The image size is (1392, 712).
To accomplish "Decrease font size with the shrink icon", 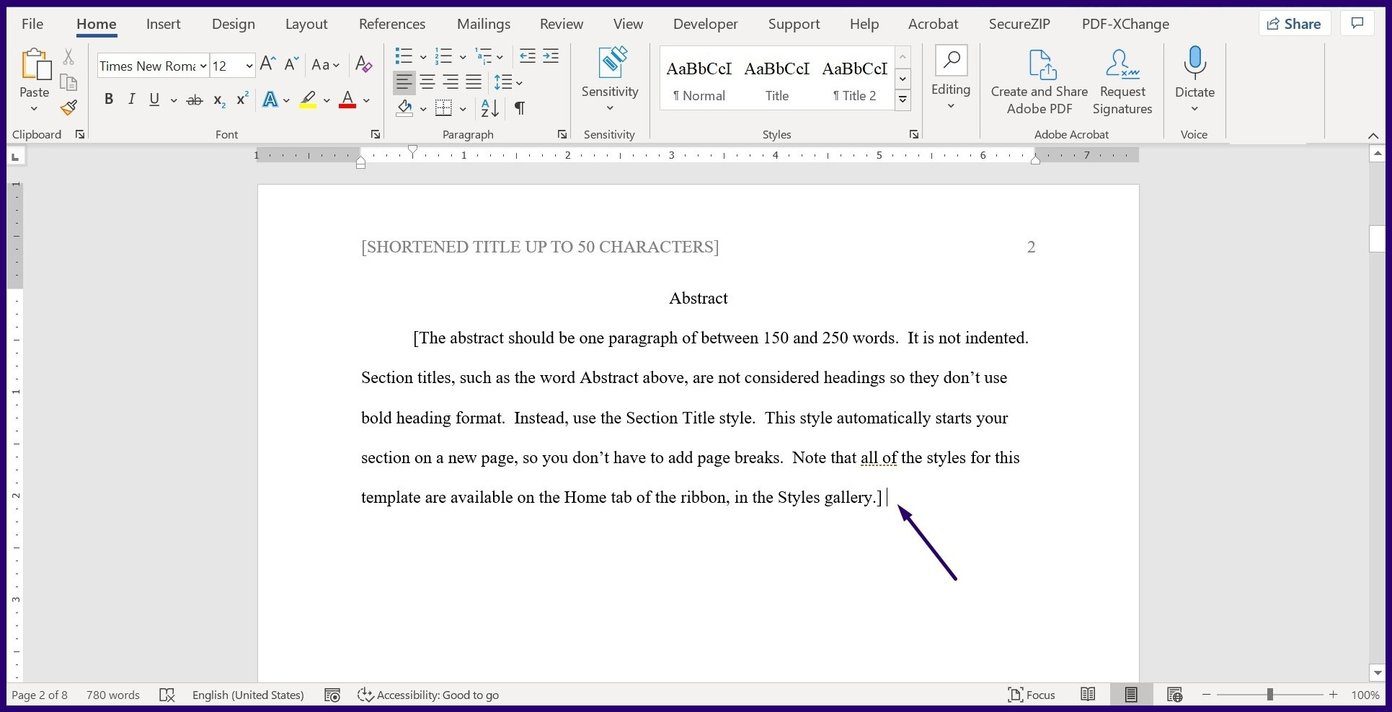I will coord(291,65).
